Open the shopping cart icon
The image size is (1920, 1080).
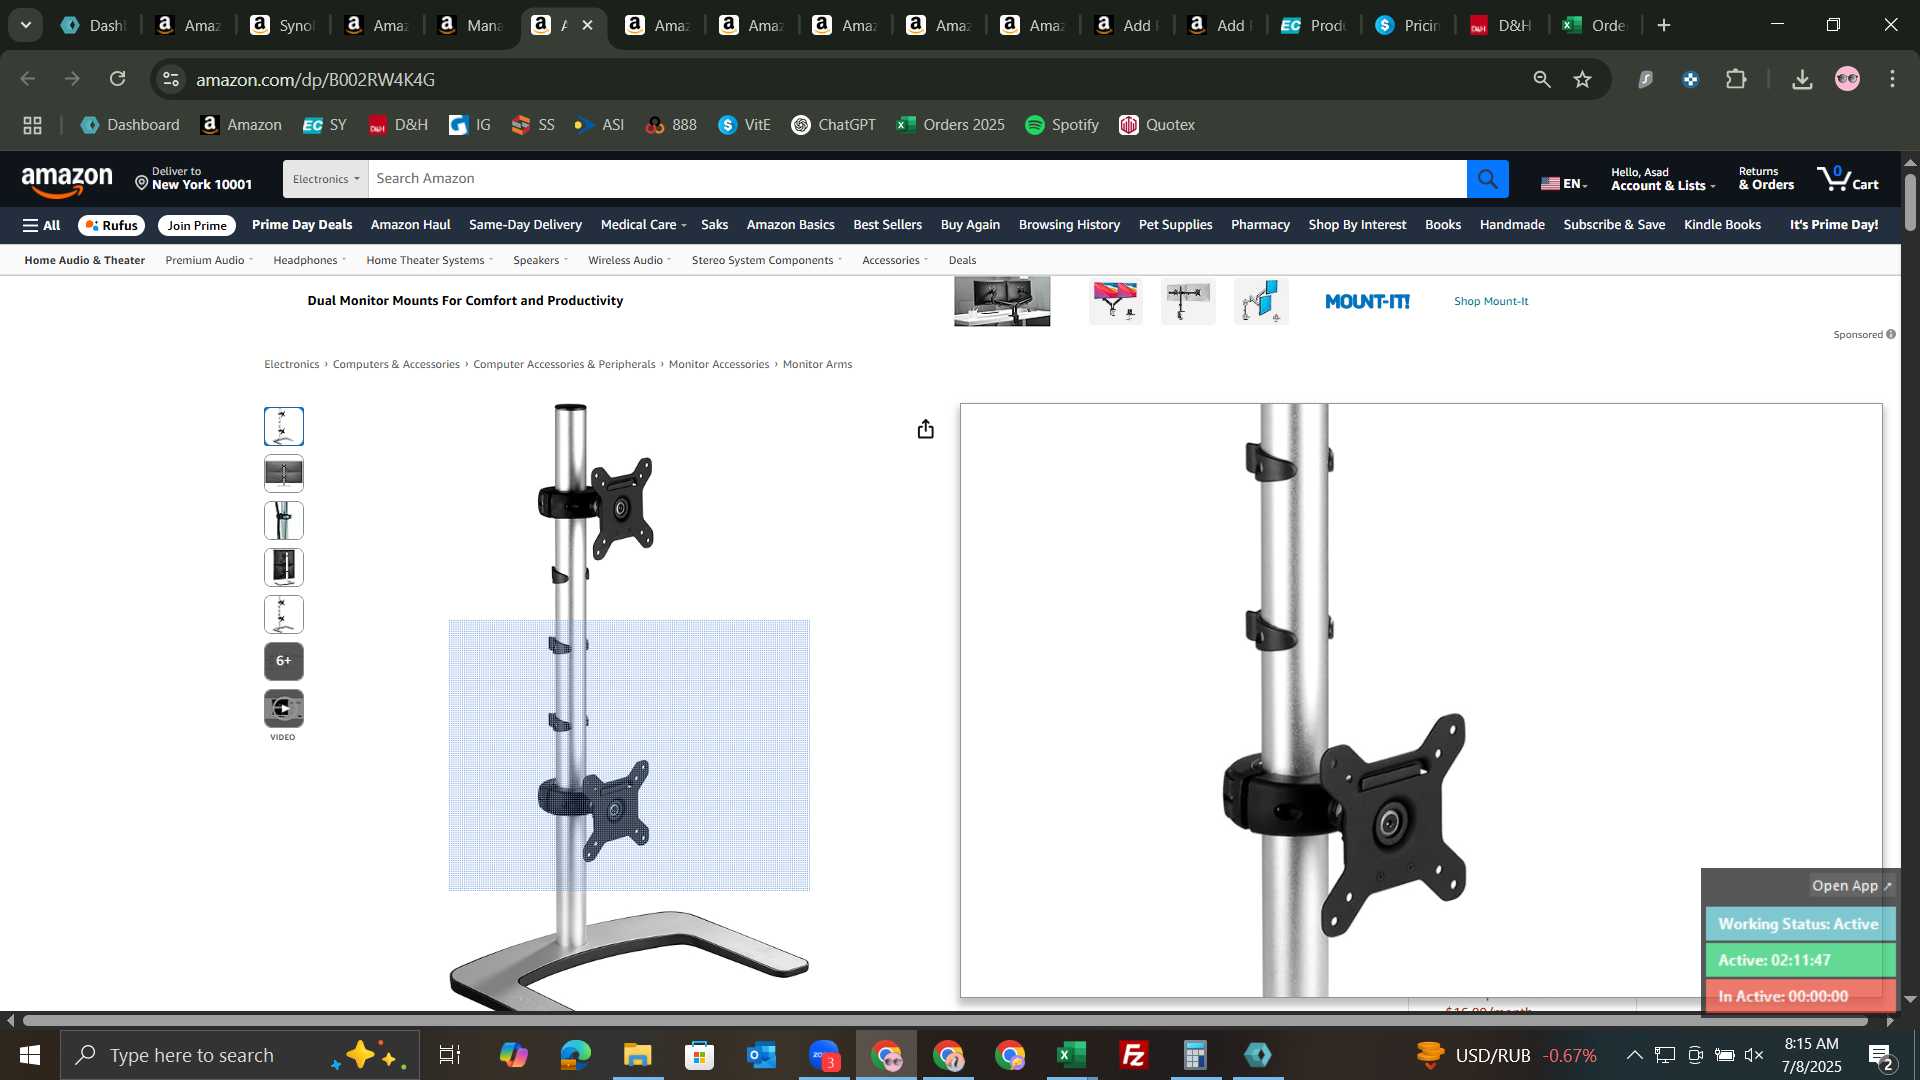tap(1848, 179)
